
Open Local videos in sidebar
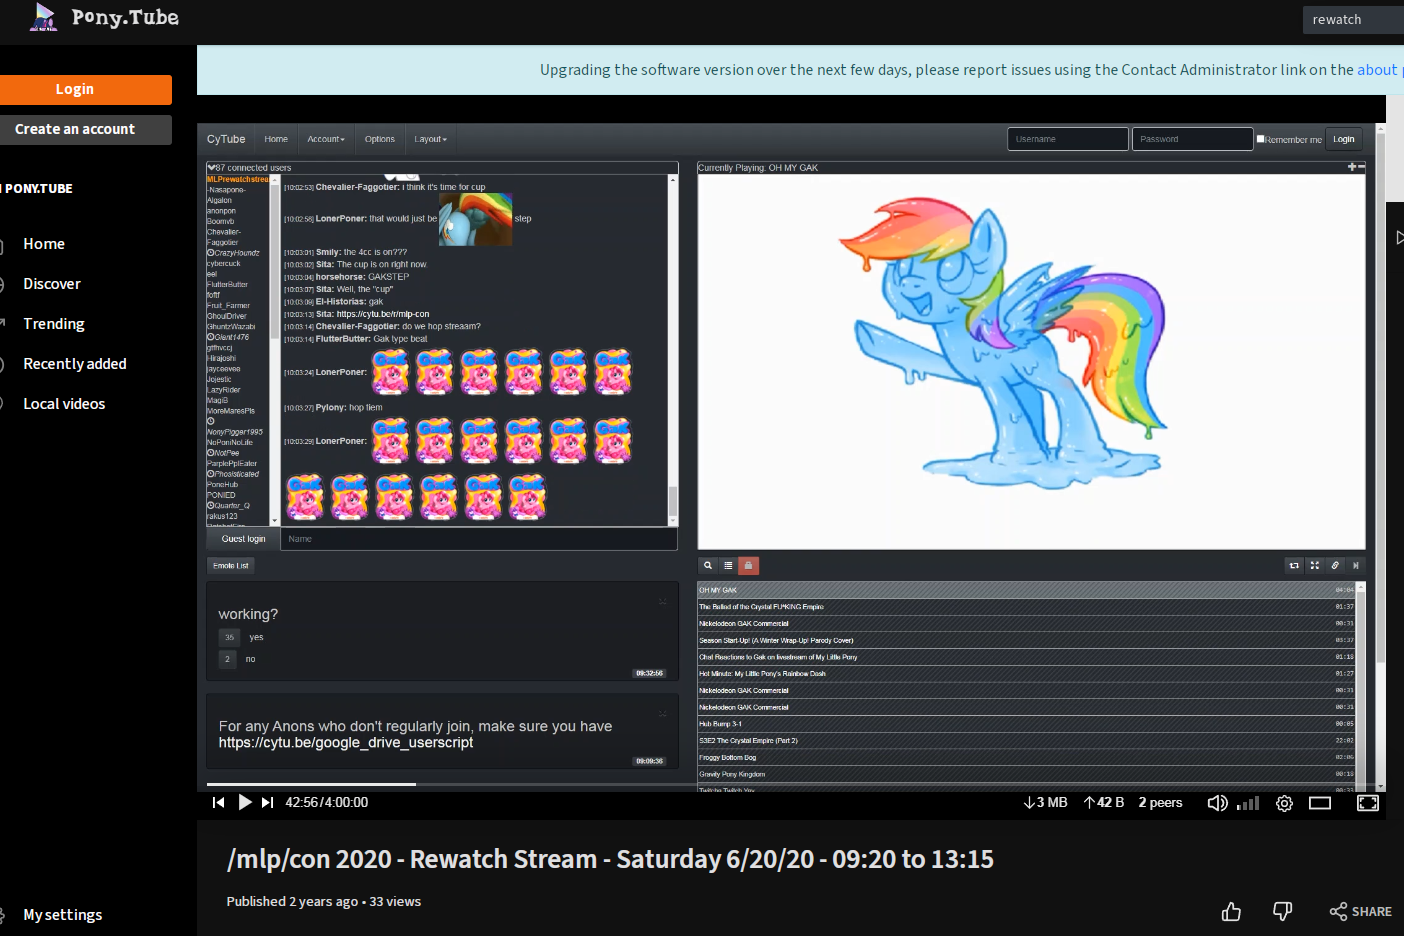coord(64,404)
